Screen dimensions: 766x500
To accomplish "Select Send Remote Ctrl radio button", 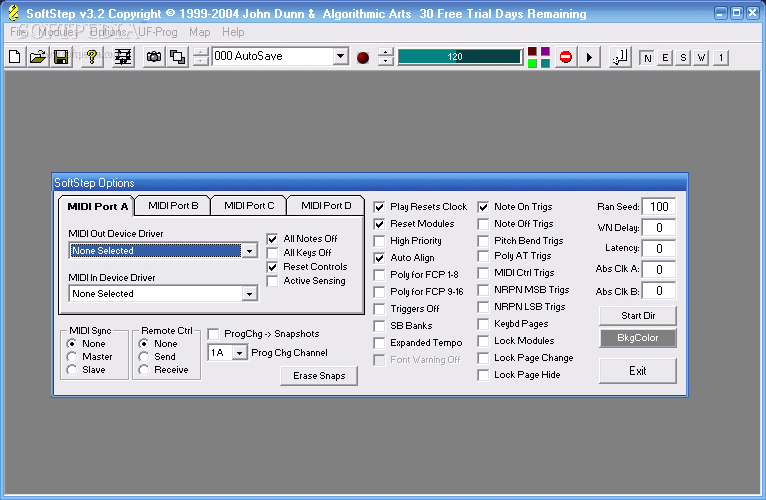I will click(x=144, y=357).
